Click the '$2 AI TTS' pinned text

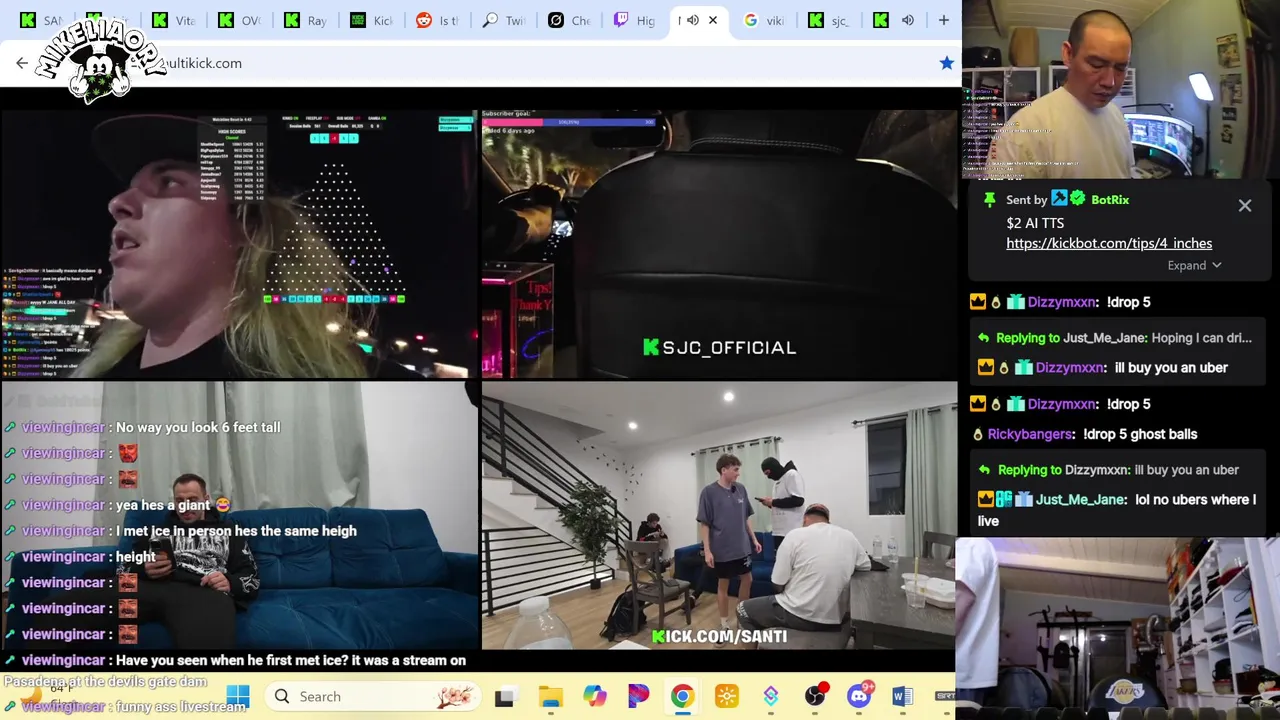1035,223
